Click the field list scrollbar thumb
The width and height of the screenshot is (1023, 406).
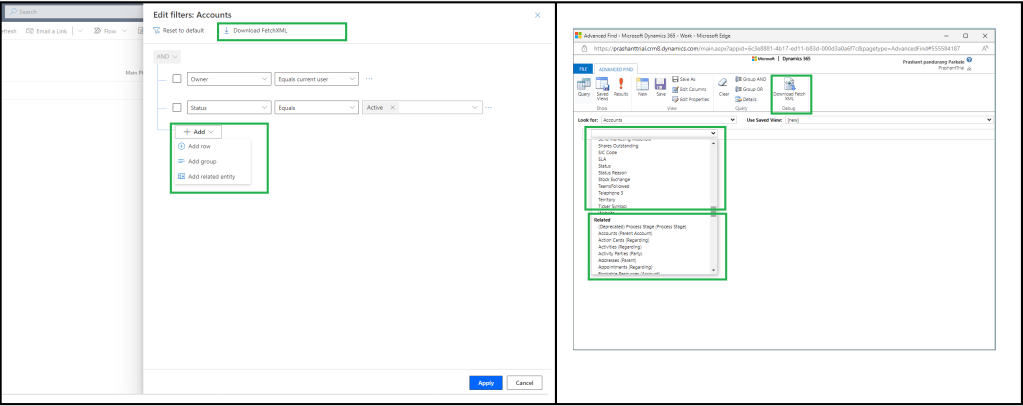(x=713, y=211)
